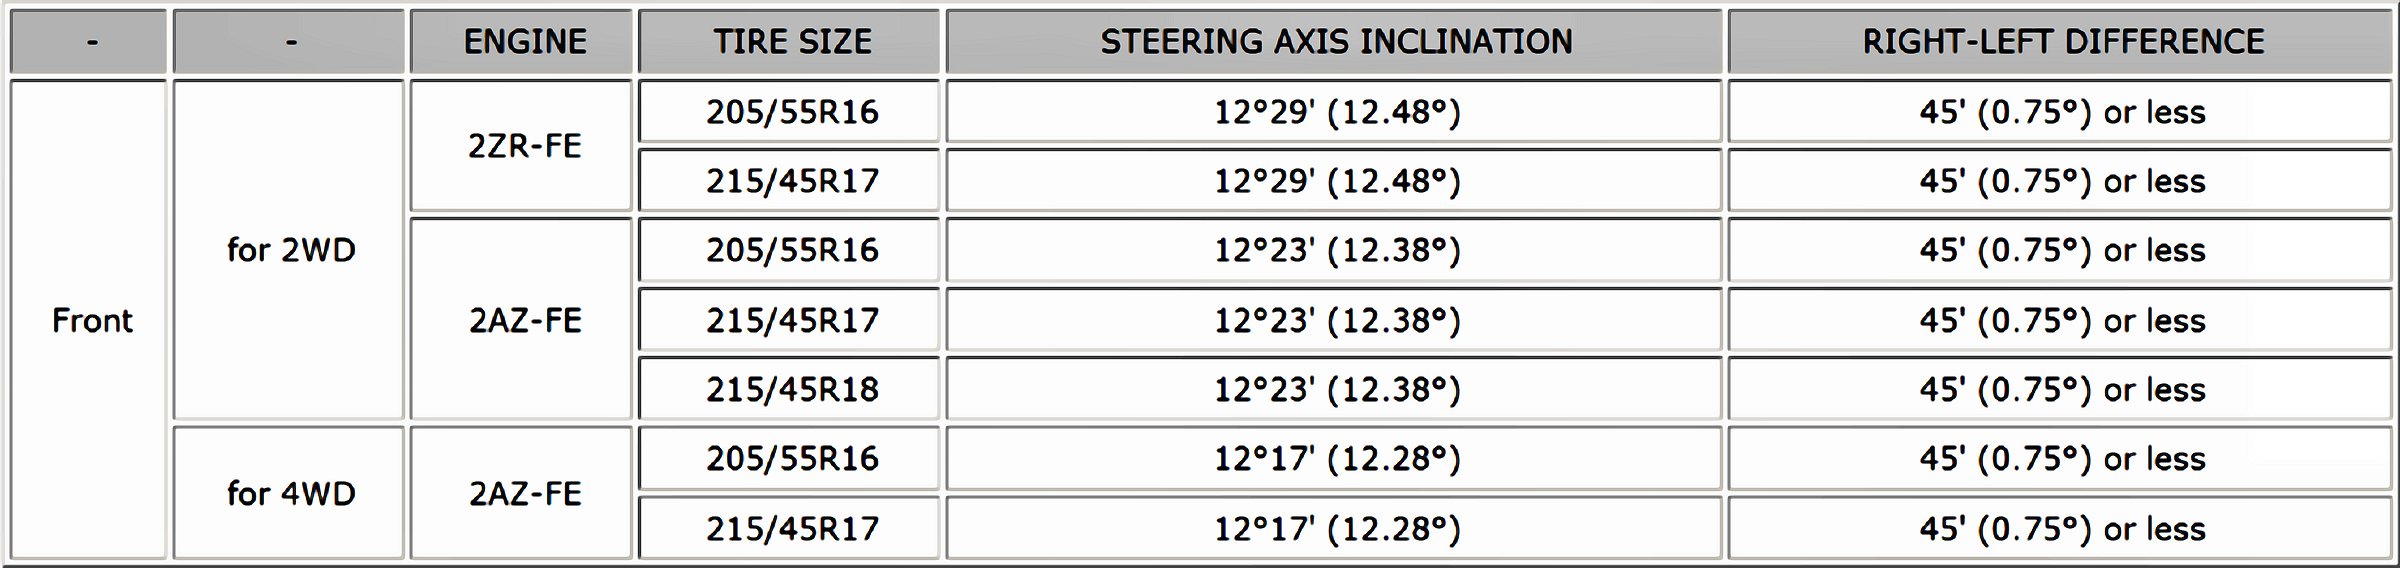Select the RIGHT-LEFT DIFFERENCE column header
This screenshot has width=2400, height=568.
pyautogui.click(x=2062, y=42)
